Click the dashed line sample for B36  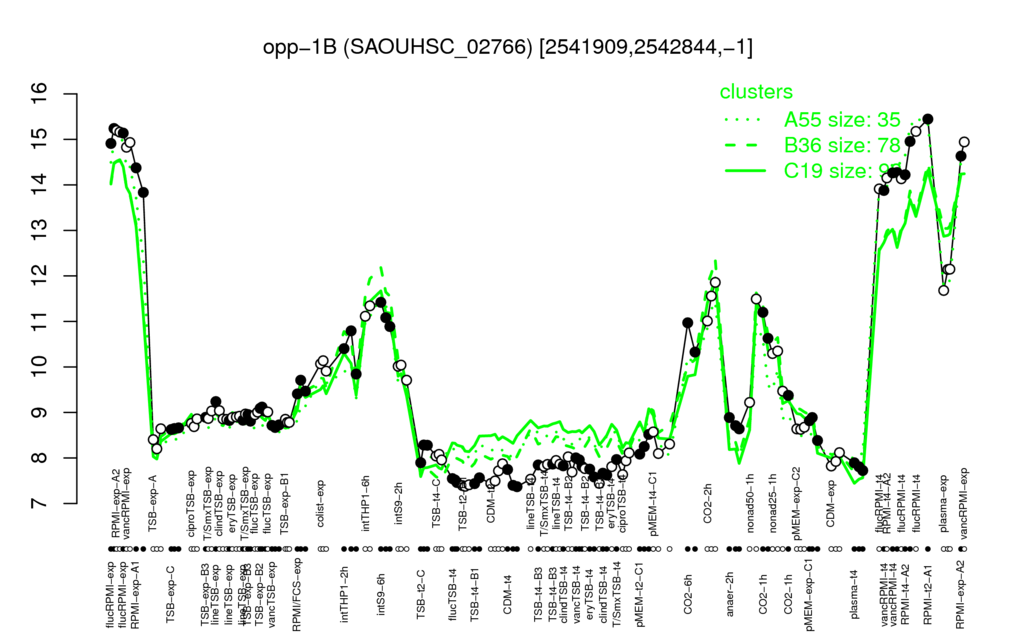point(743,146)
